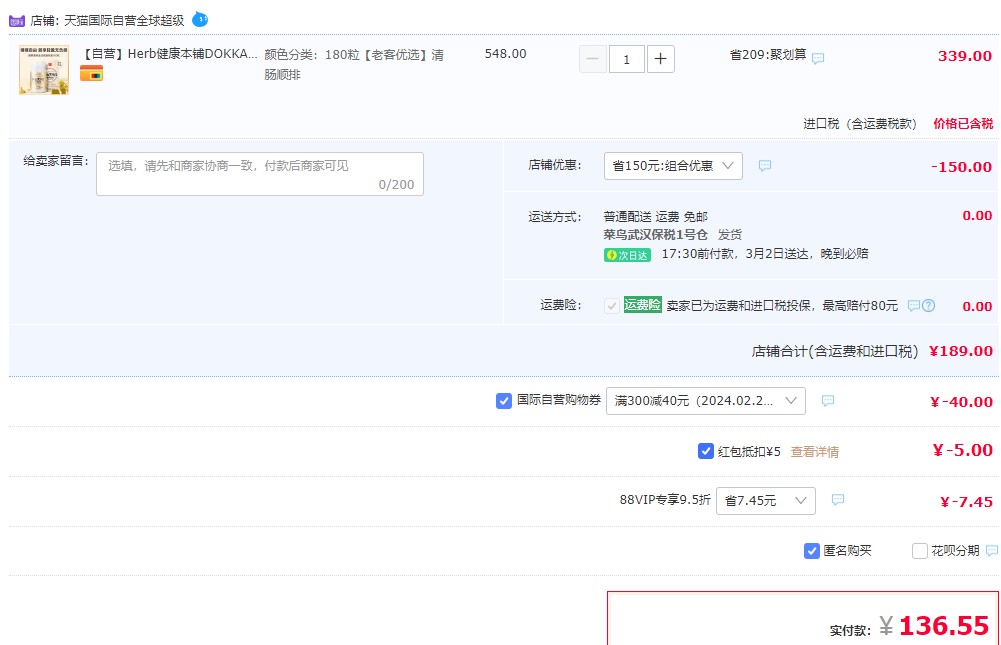This screenshot has width=1001, height=645.
Task: Click the Tmall shop icon beside 店铺
Action: coord(17,21)
